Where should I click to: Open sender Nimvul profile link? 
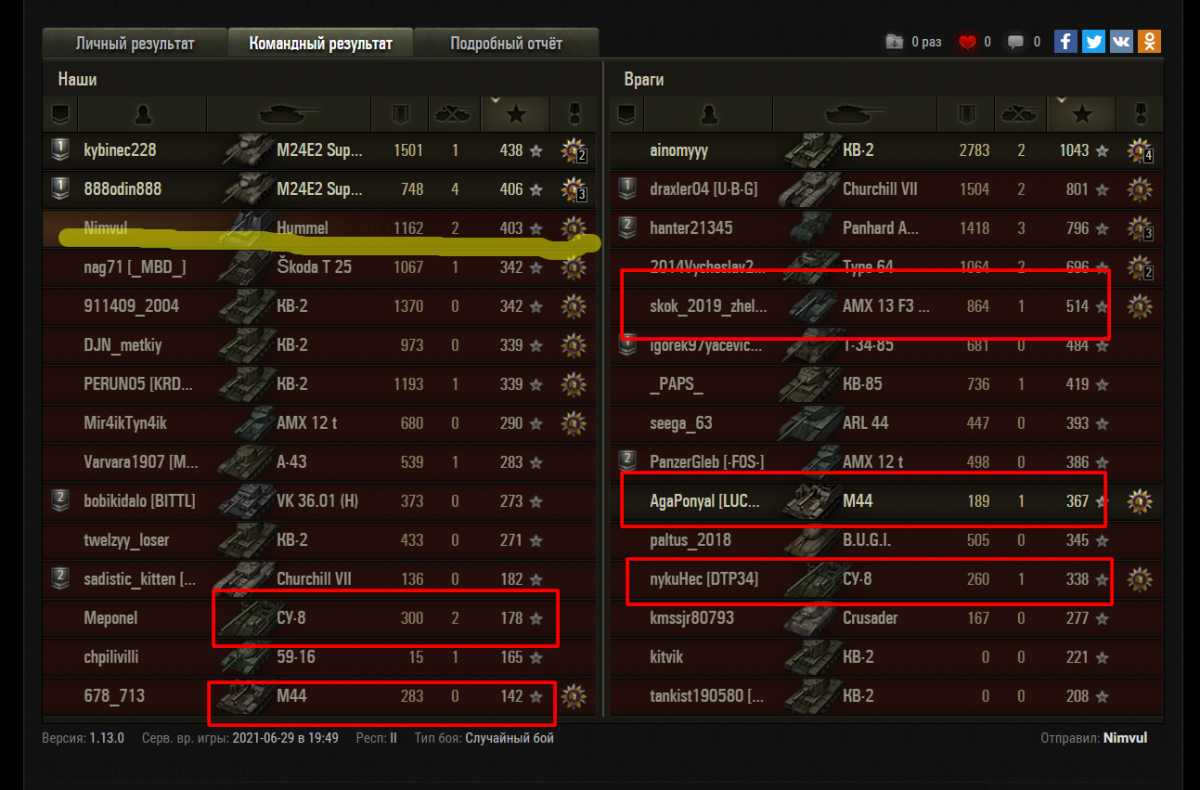(1125, 738)
